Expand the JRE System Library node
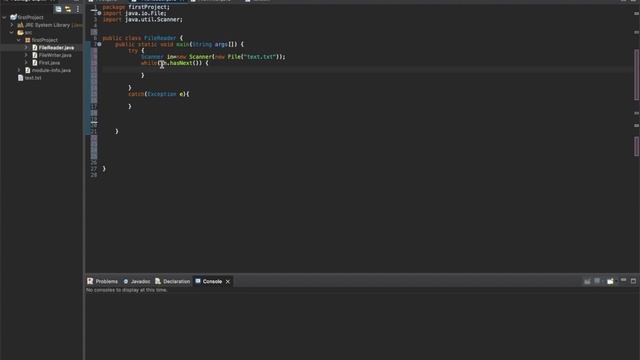640x360 pixels. point(12,25)
